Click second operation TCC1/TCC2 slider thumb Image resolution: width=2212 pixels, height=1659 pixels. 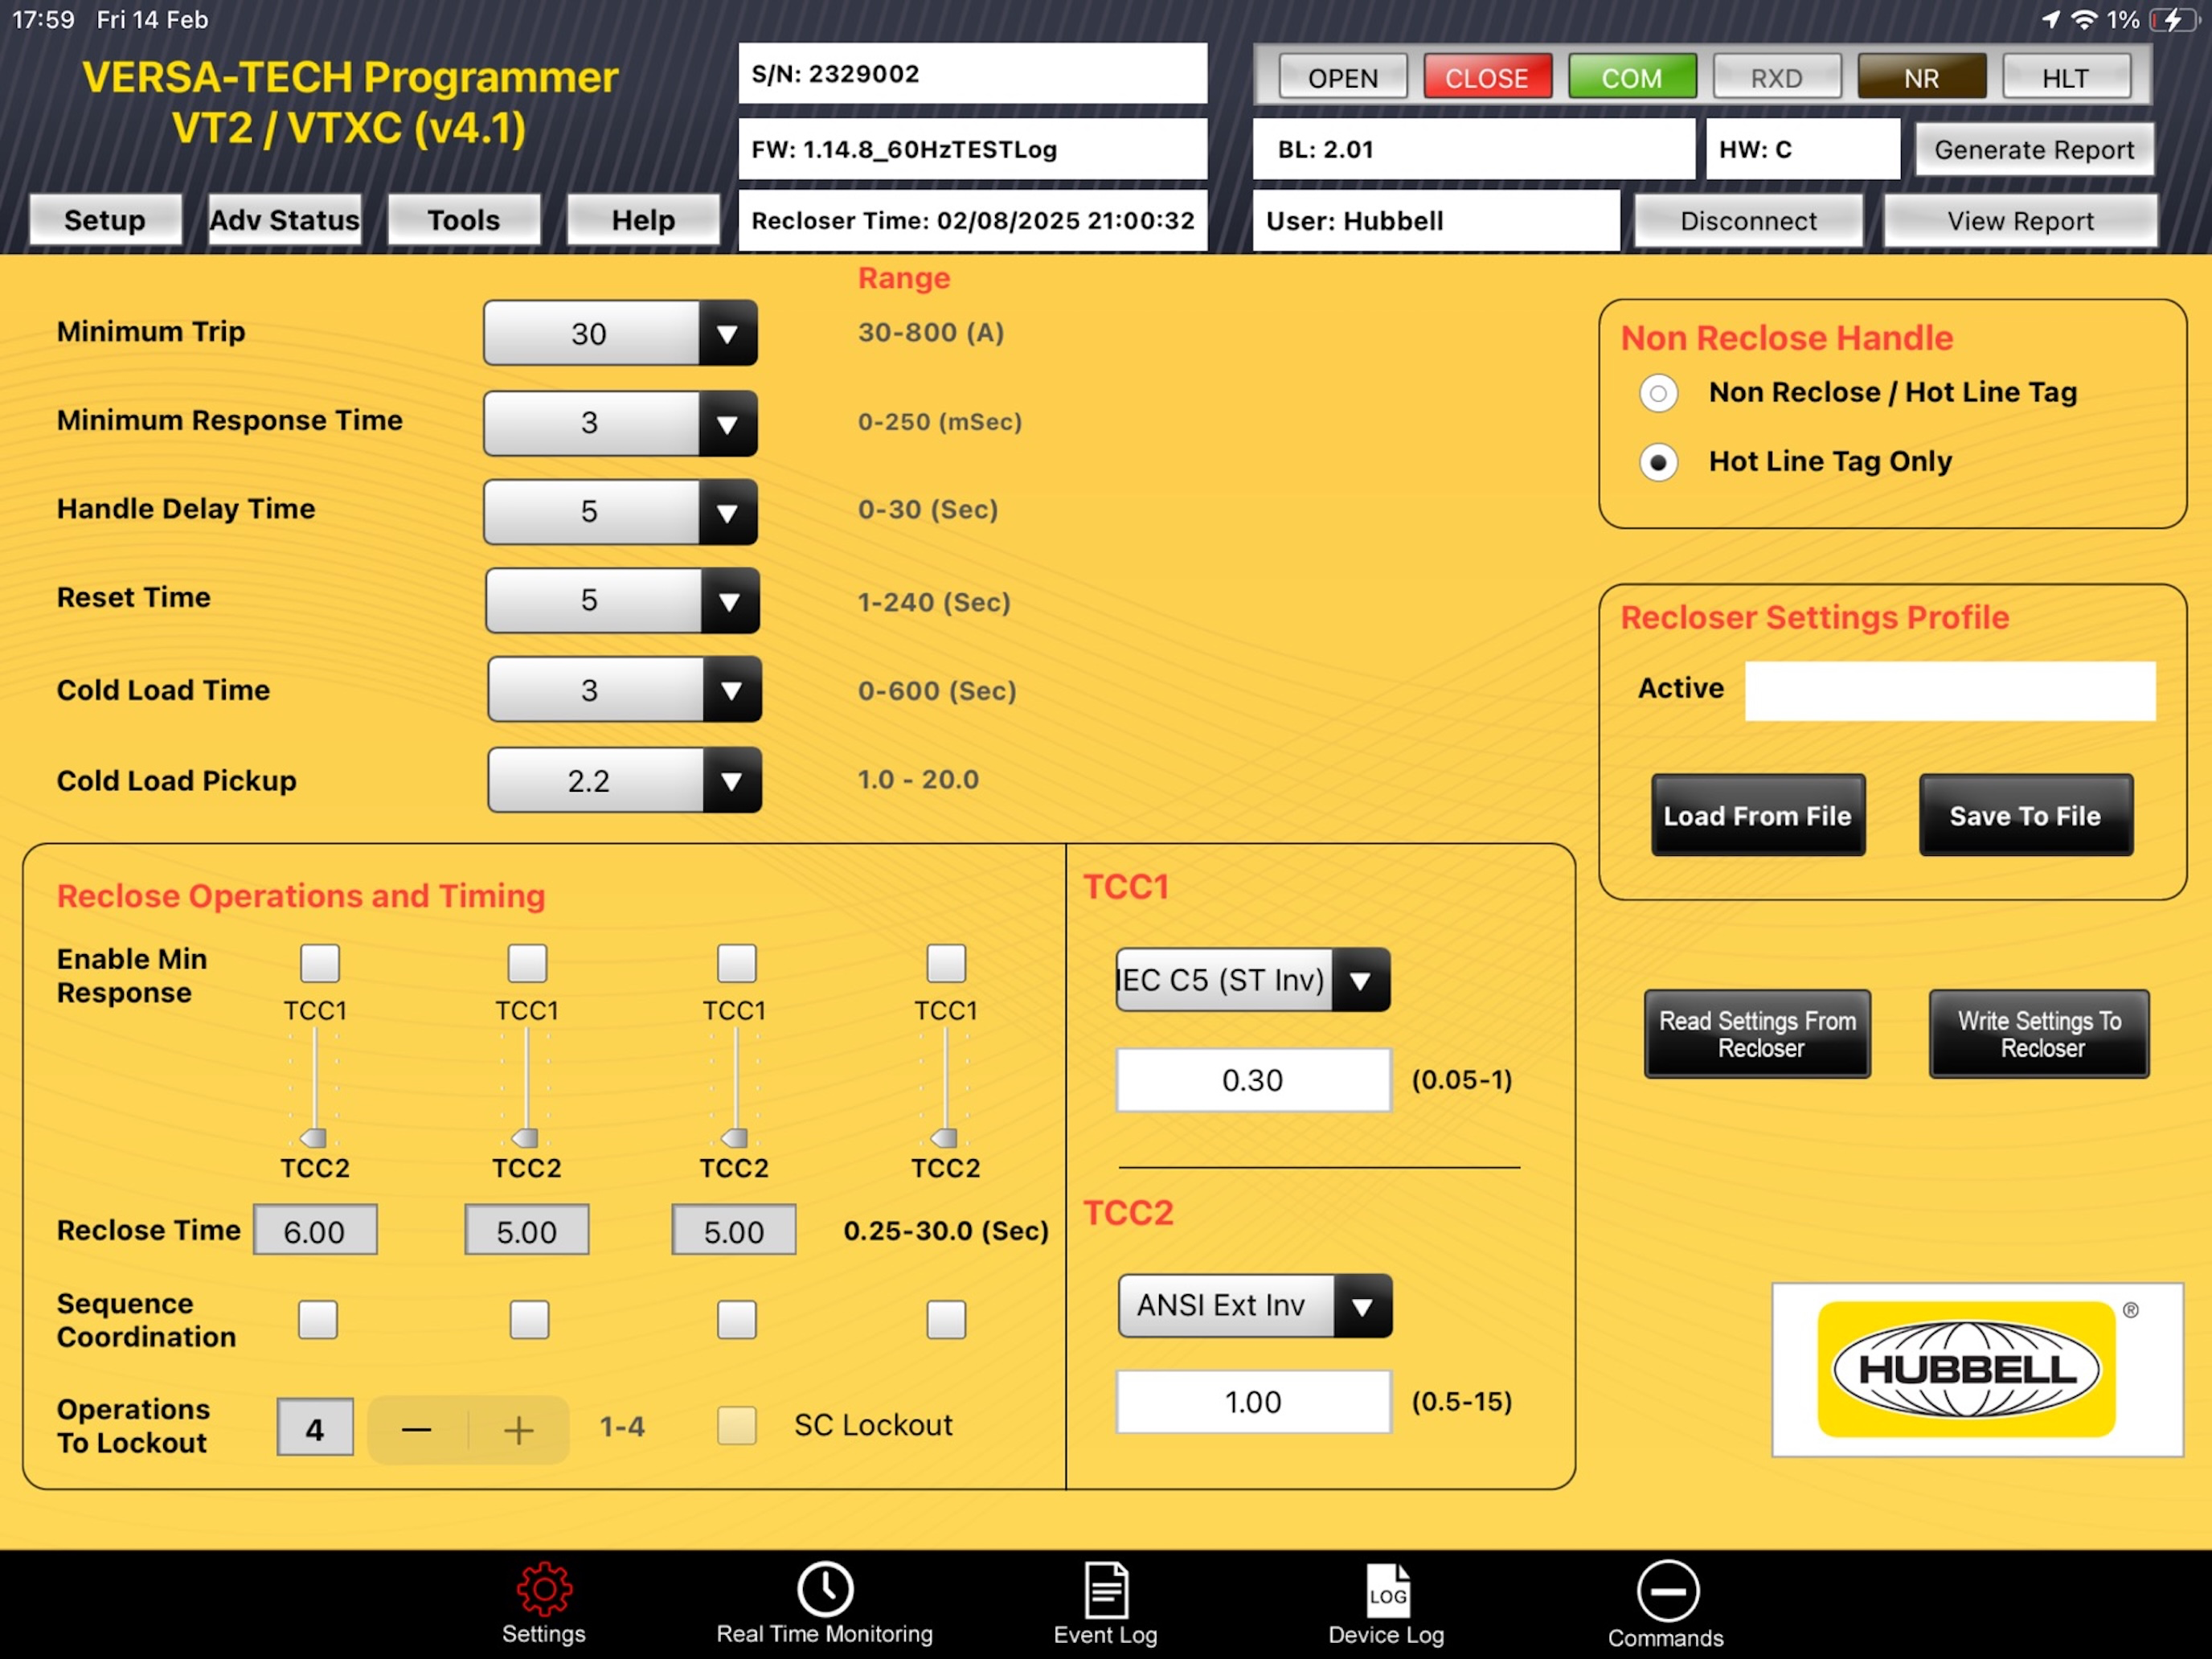(525, 1137)
